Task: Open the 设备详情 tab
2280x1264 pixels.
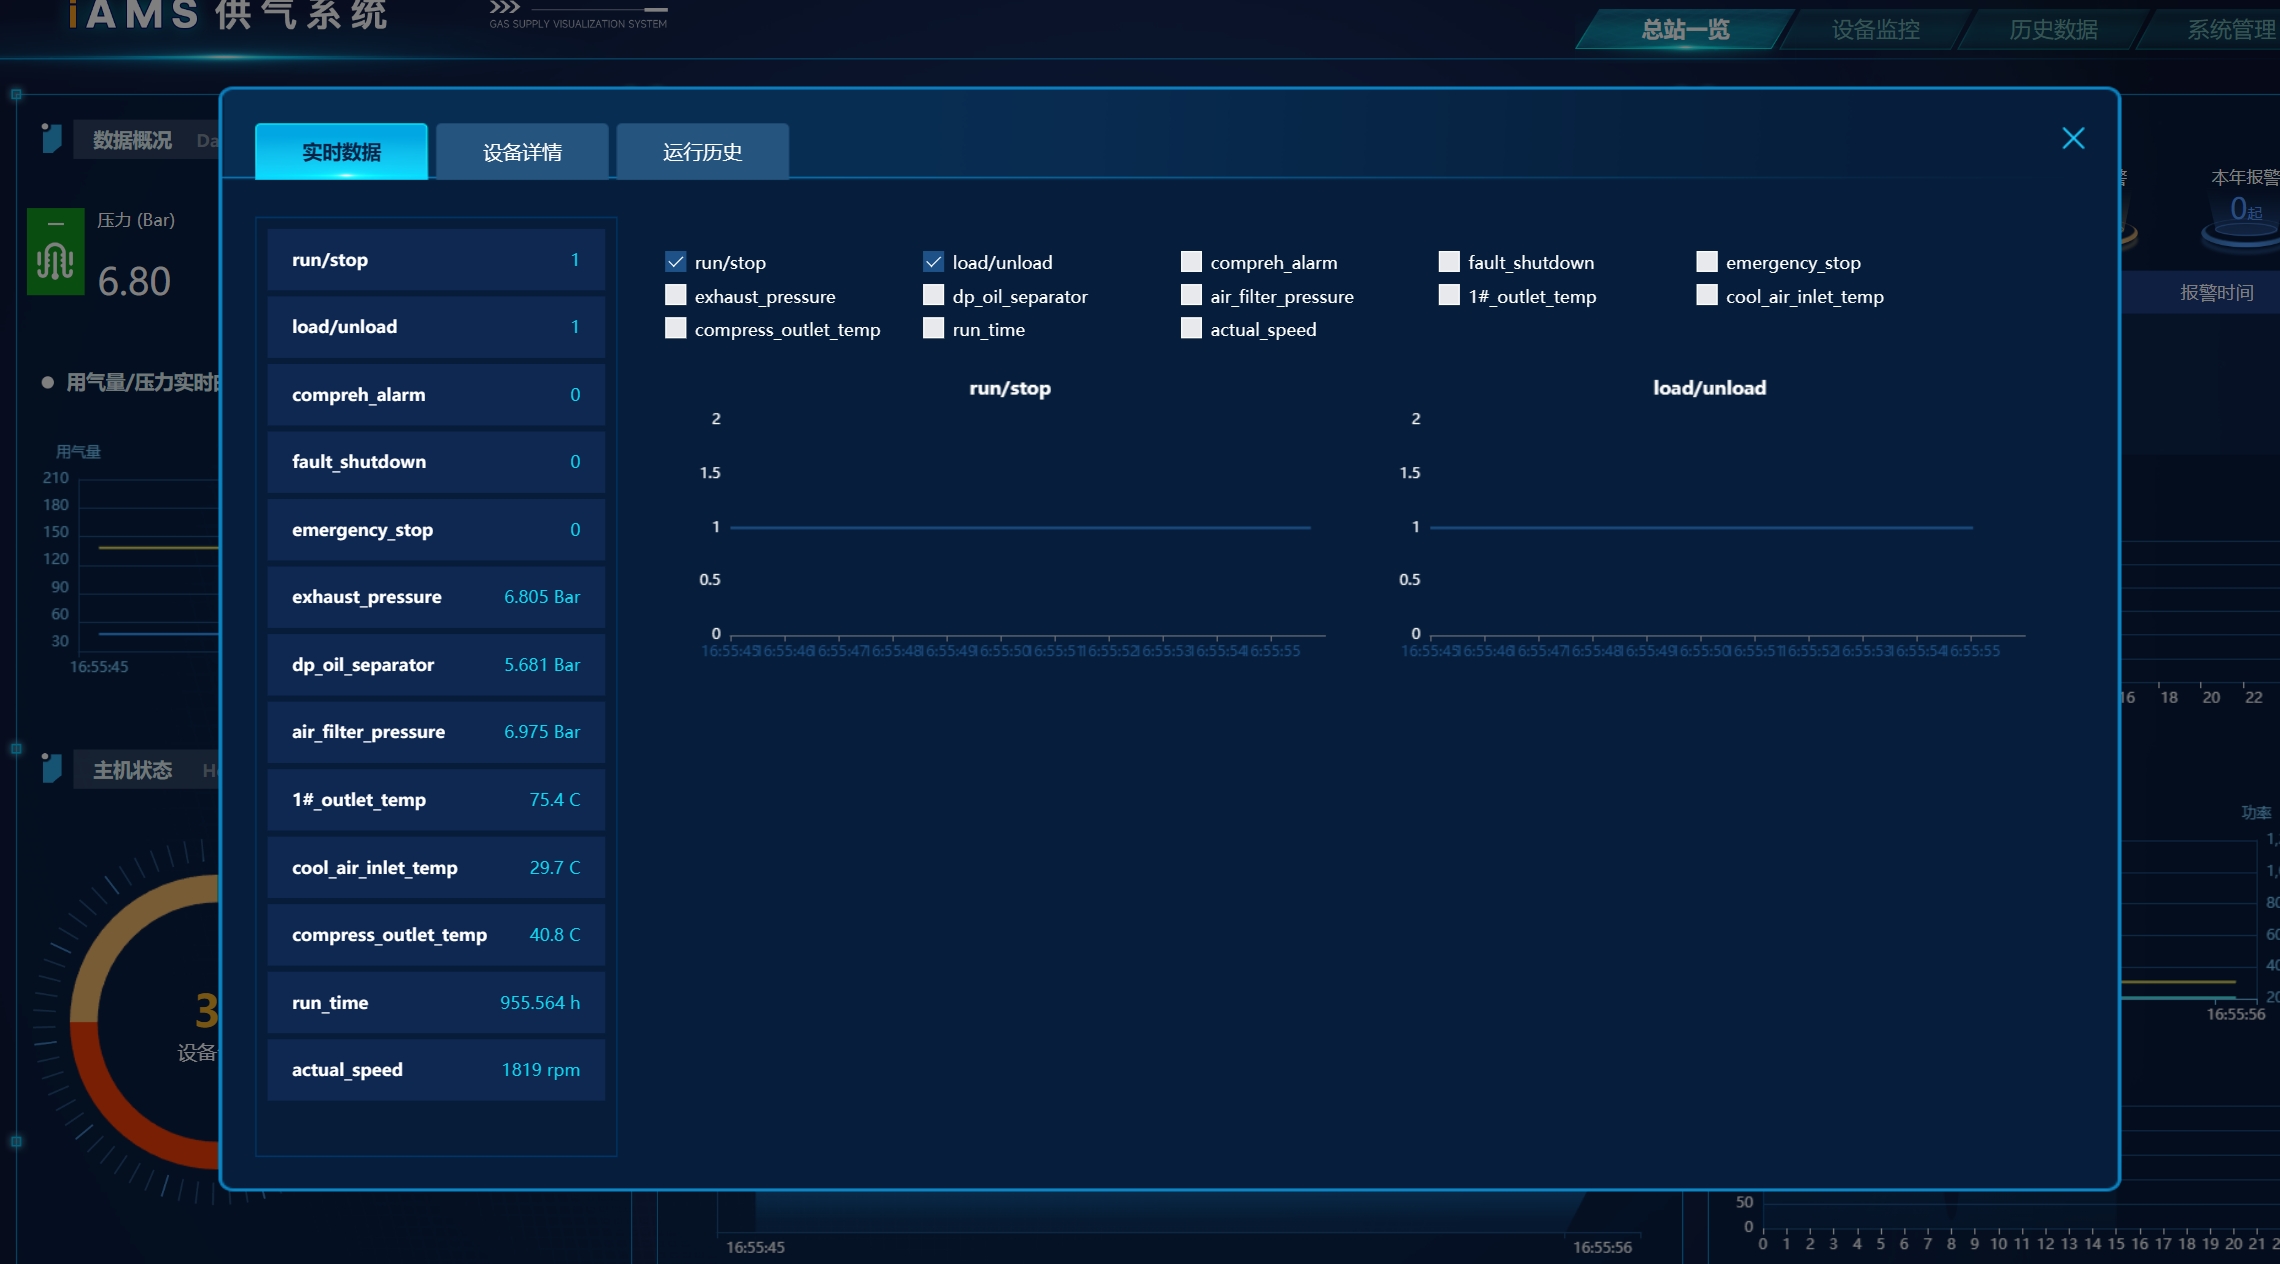Action: (x=522, y=152)
